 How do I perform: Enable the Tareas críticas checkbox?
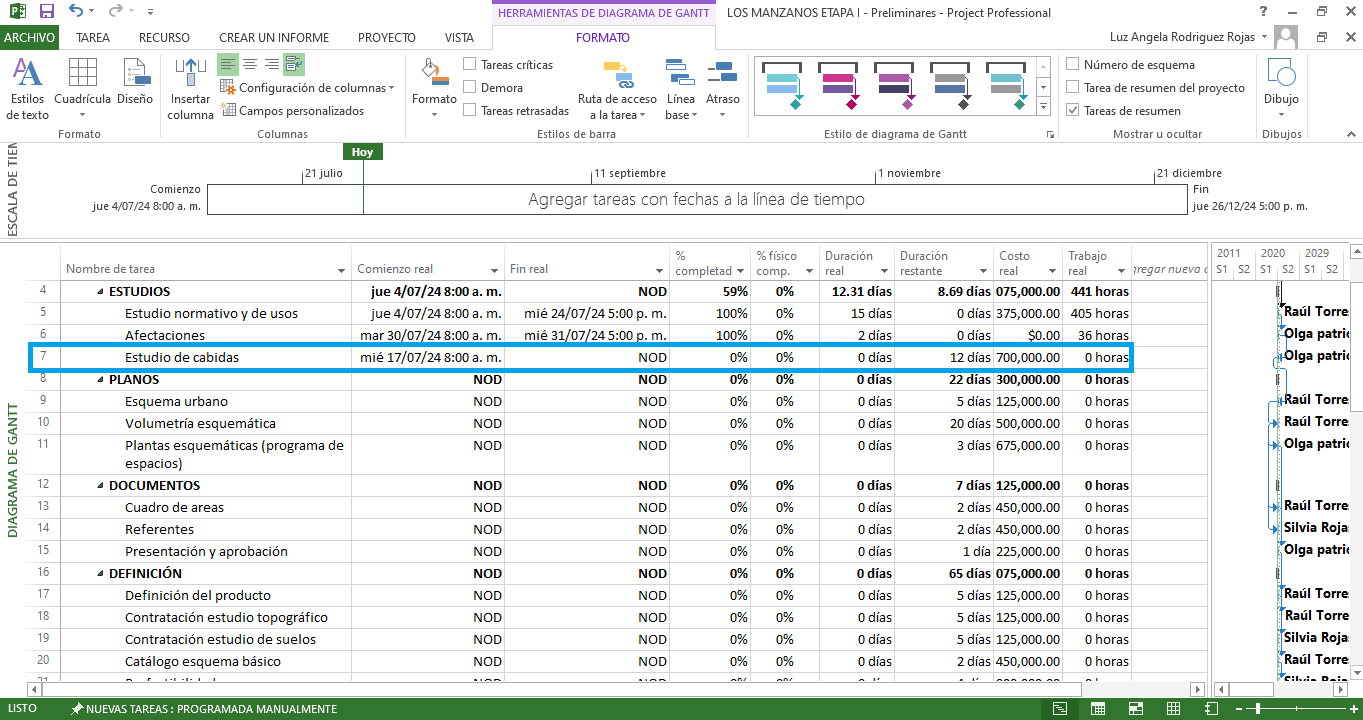470,65
